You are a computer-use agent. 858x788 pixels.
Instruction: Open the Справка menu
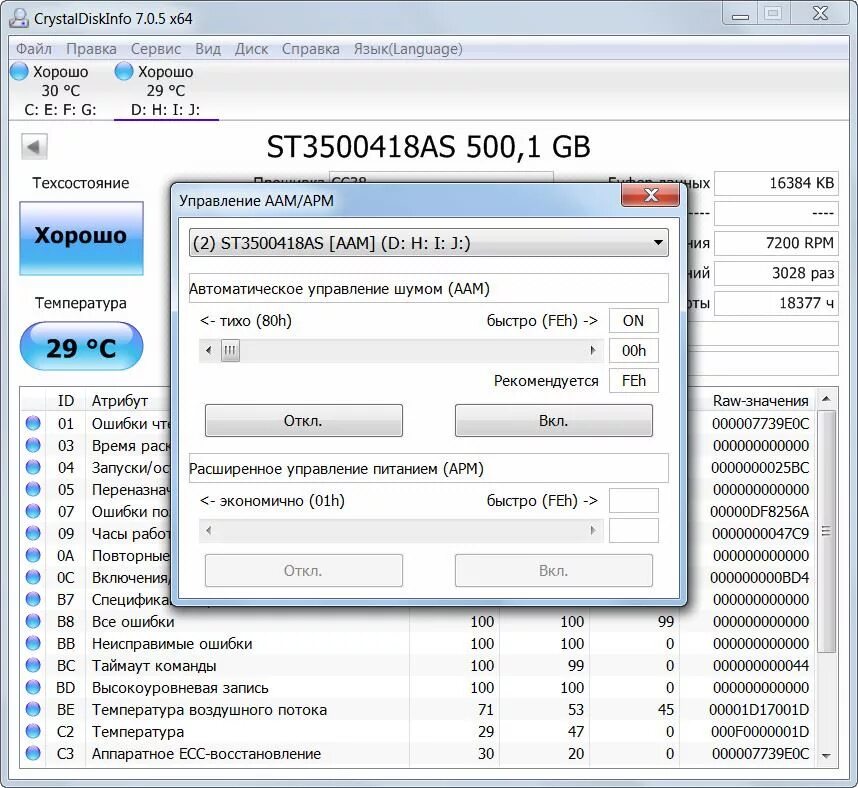coord(310,49)
